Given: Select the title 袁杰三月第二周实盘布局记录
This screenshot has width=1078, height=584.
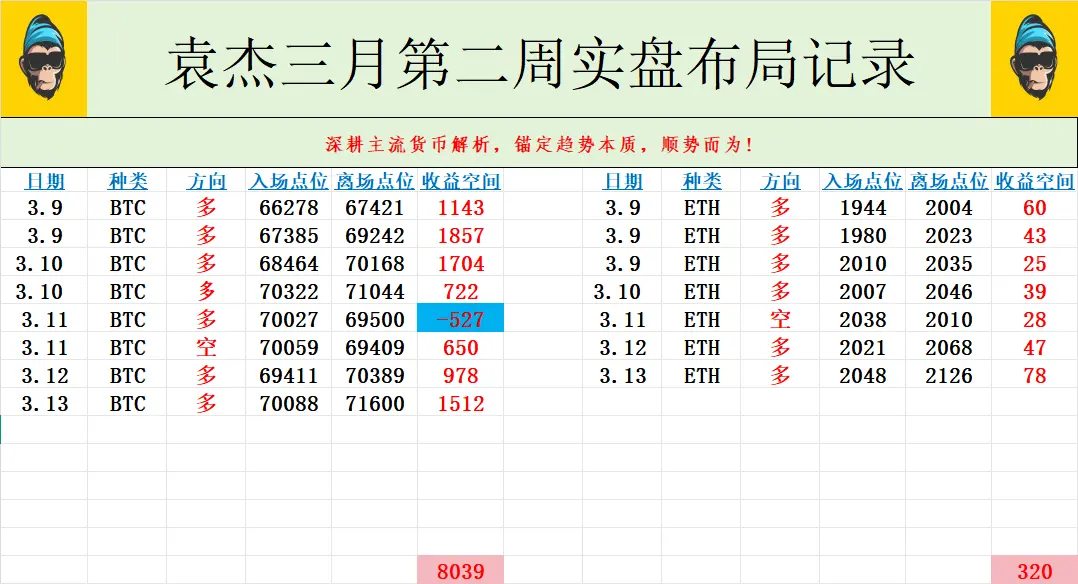Looking at the screenshot, I should coord(540,64).
